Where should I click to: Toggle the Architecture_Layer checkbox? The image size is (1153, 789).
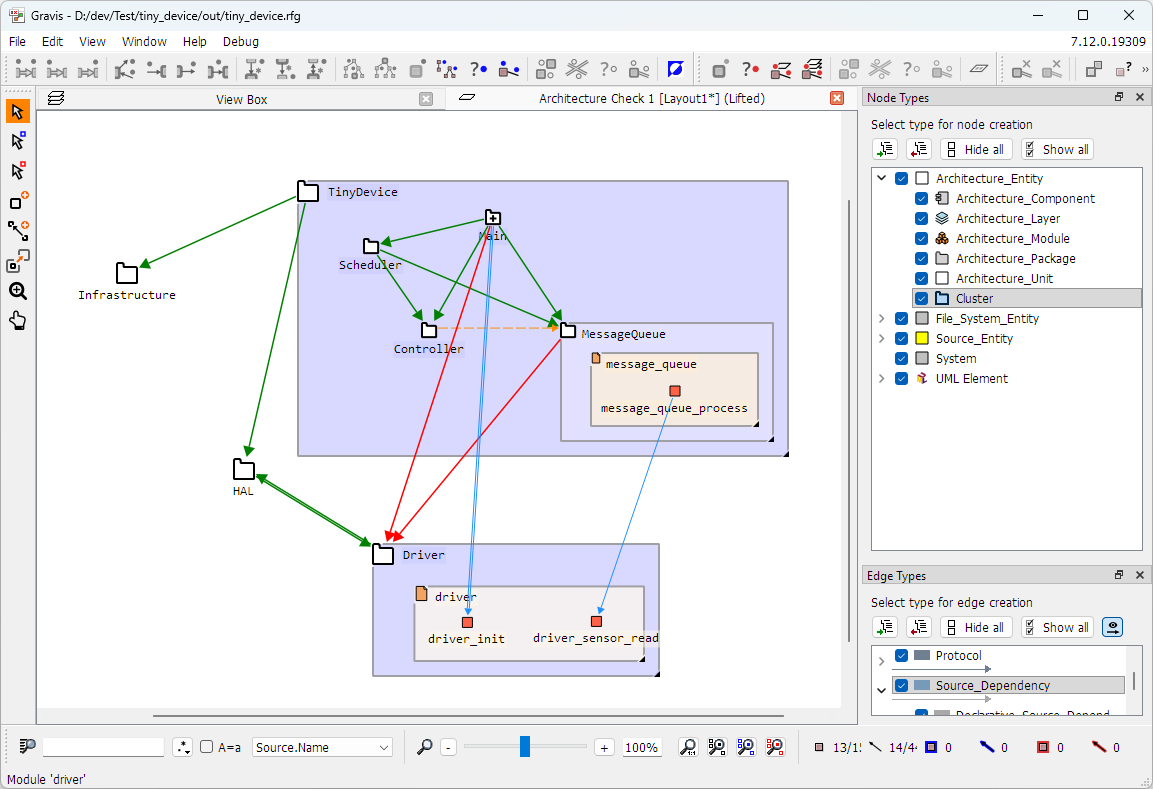921,218
